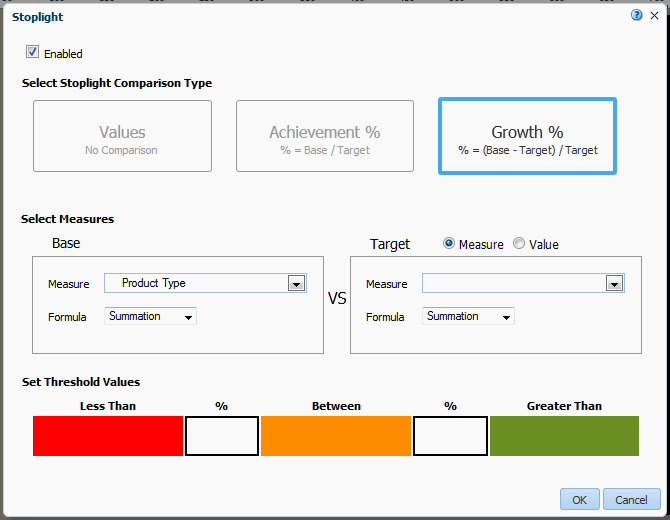Open Target Formula Summation dropdown

click(468, 316)
